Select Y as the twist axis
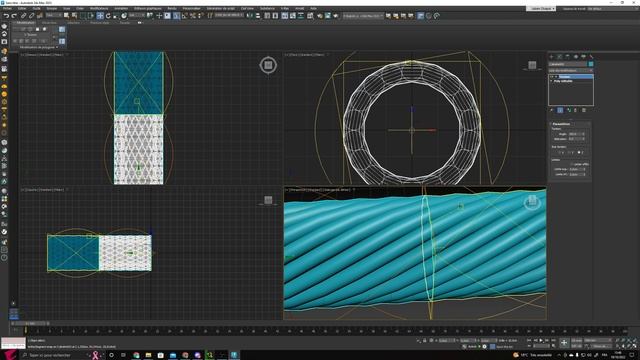640x360 pixels. 569,152
